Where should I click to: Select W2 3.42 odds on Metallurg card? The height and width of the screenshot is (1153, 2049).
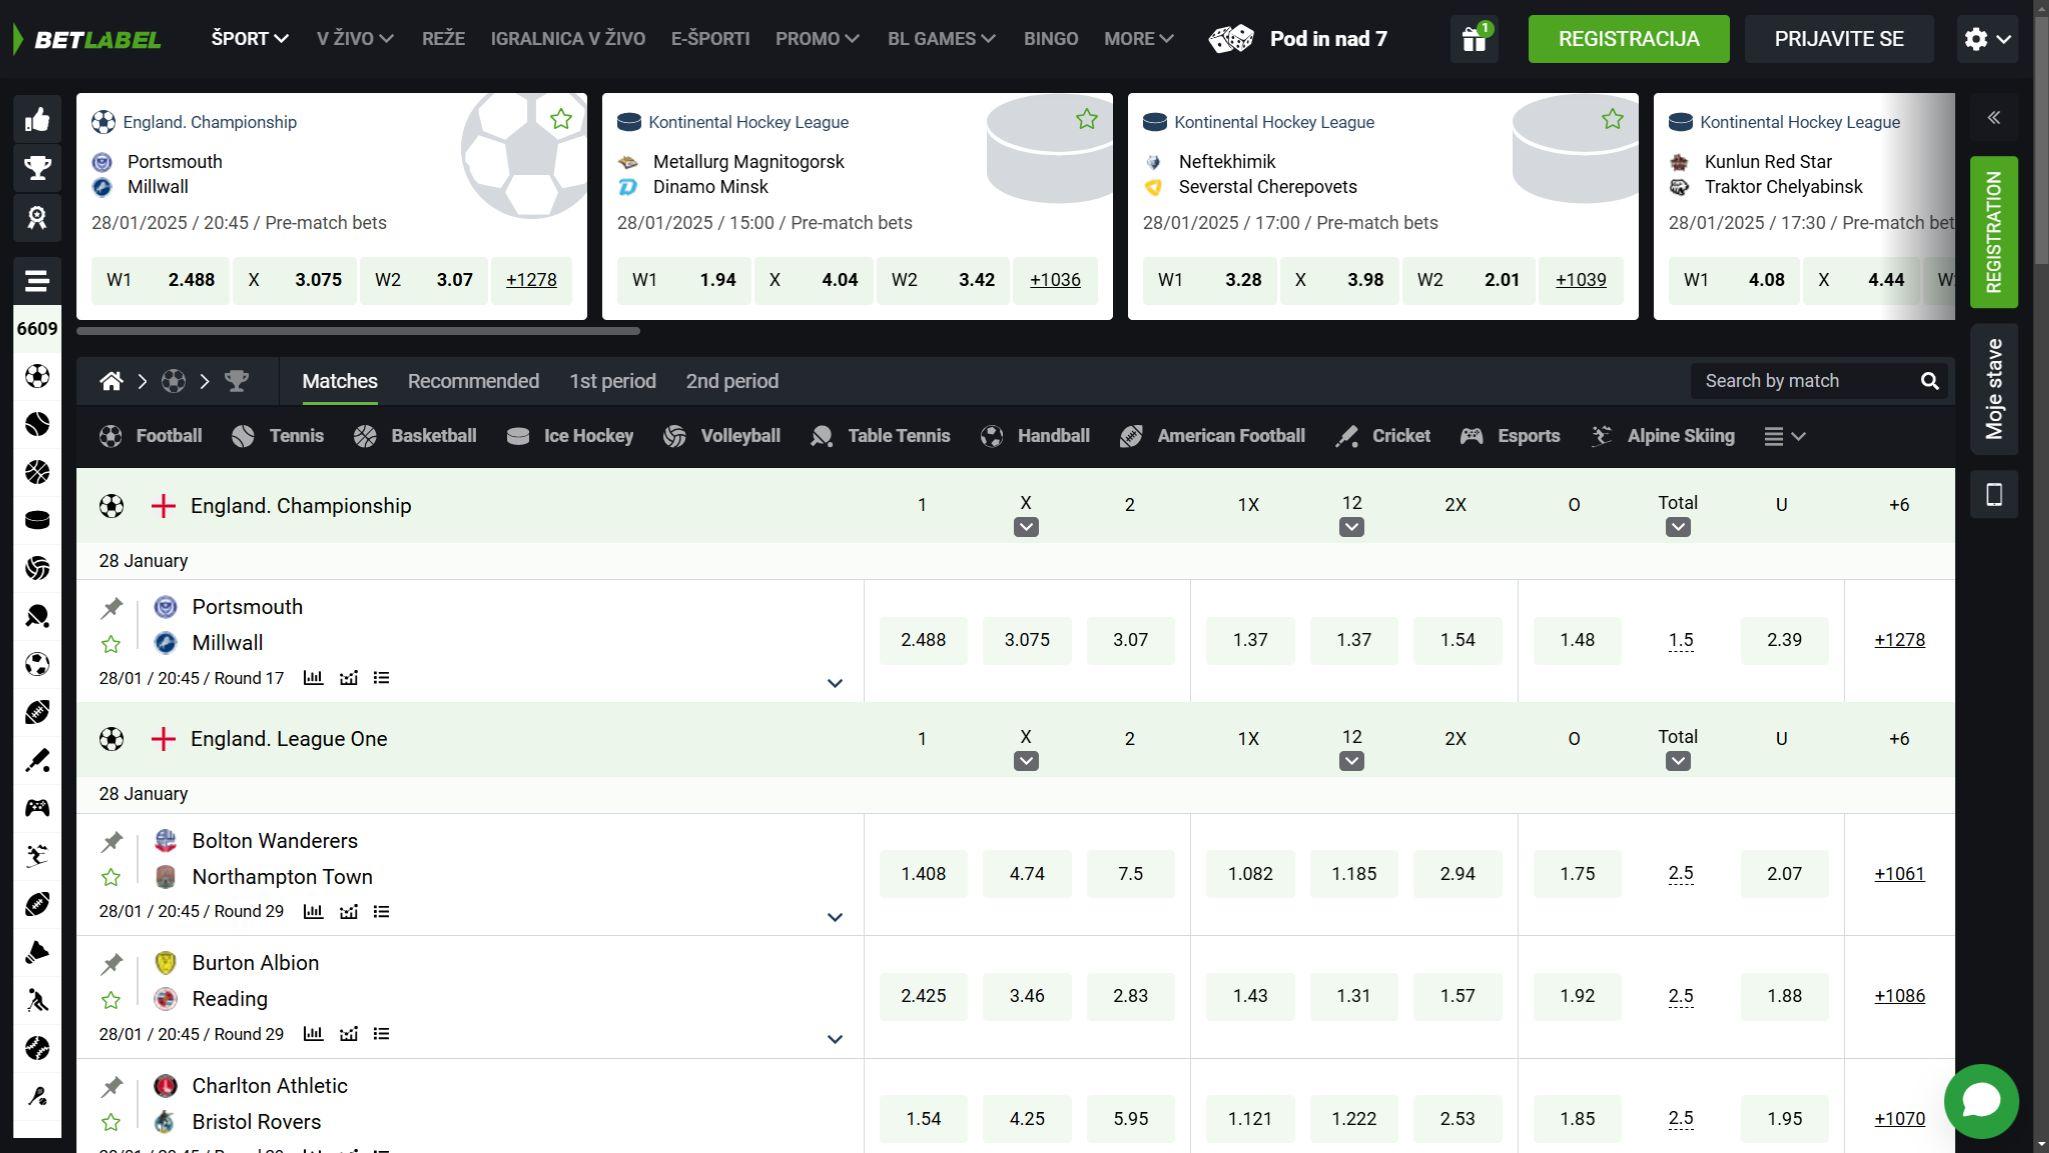[942, 280]
